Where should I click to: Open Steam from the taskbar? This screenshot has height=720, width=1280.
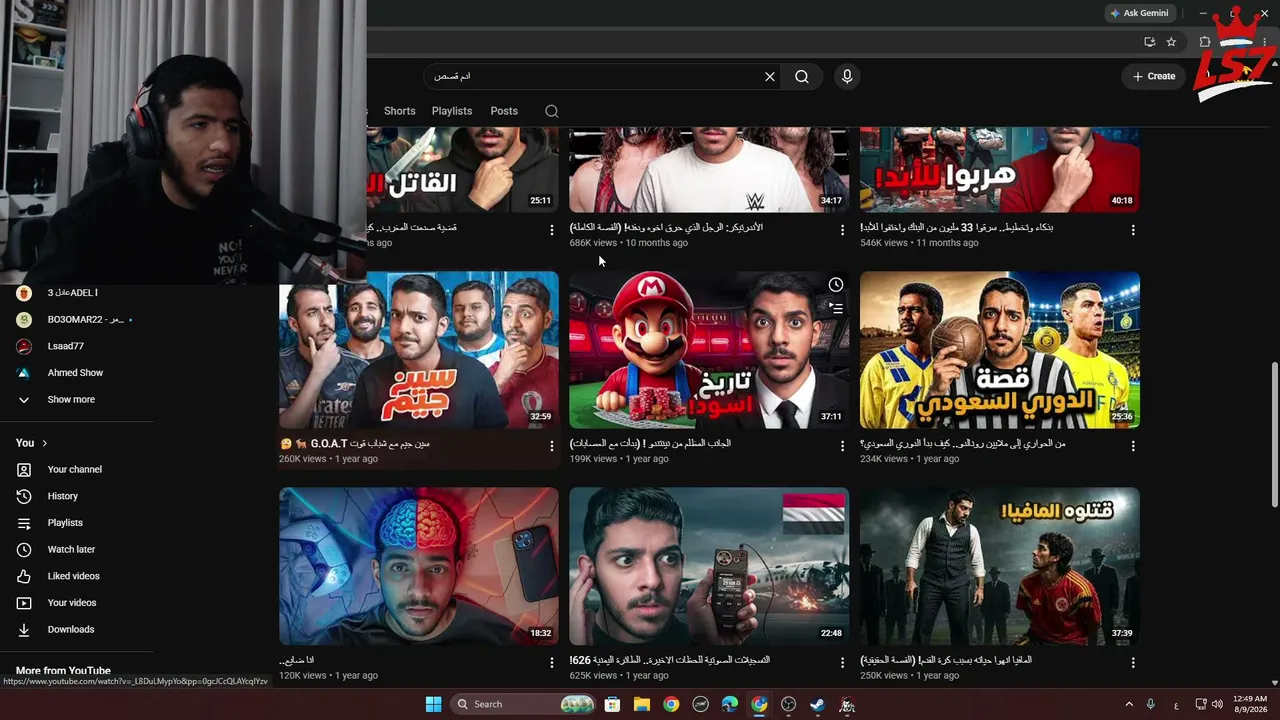(x=818, y=704)
